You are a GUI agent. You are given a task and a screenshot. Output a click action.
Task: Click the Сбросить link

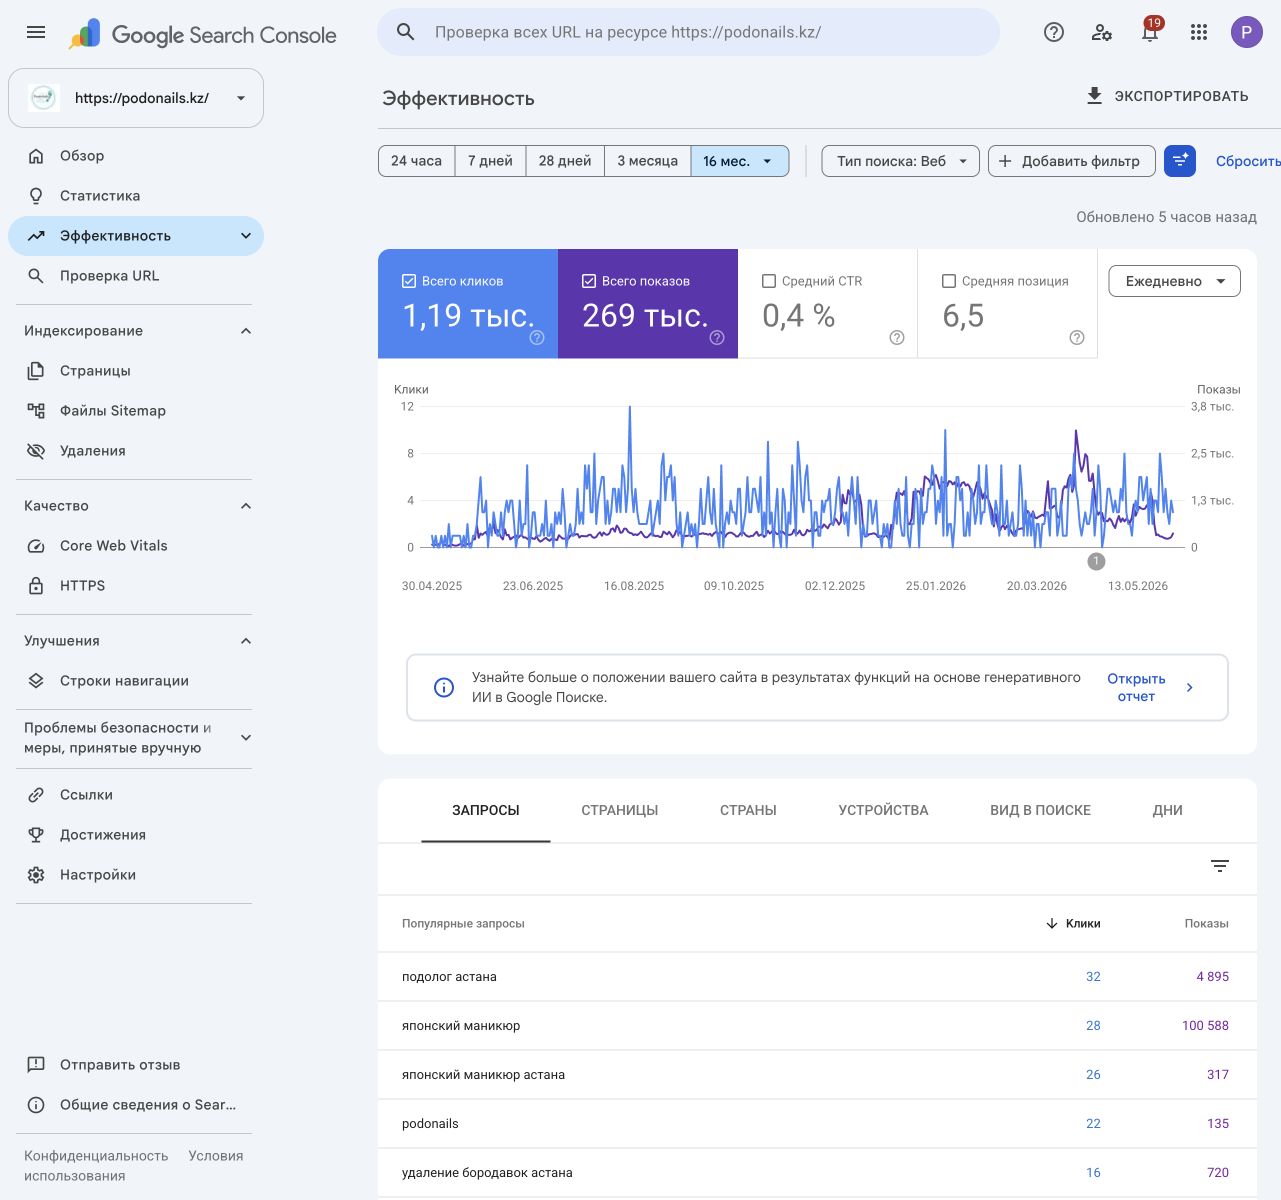point(1247,161)
